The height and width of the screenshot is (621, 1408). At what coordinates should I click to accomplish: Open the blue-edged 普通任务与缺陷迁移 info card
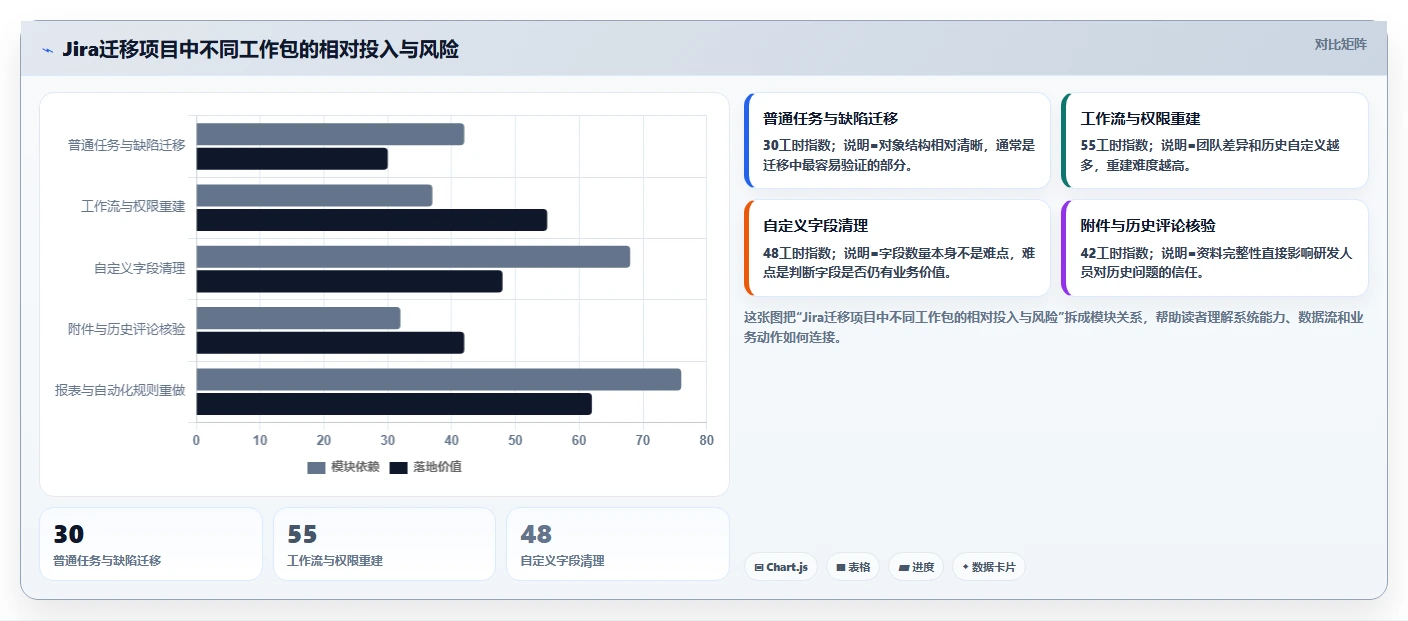(x=897, y=140)
